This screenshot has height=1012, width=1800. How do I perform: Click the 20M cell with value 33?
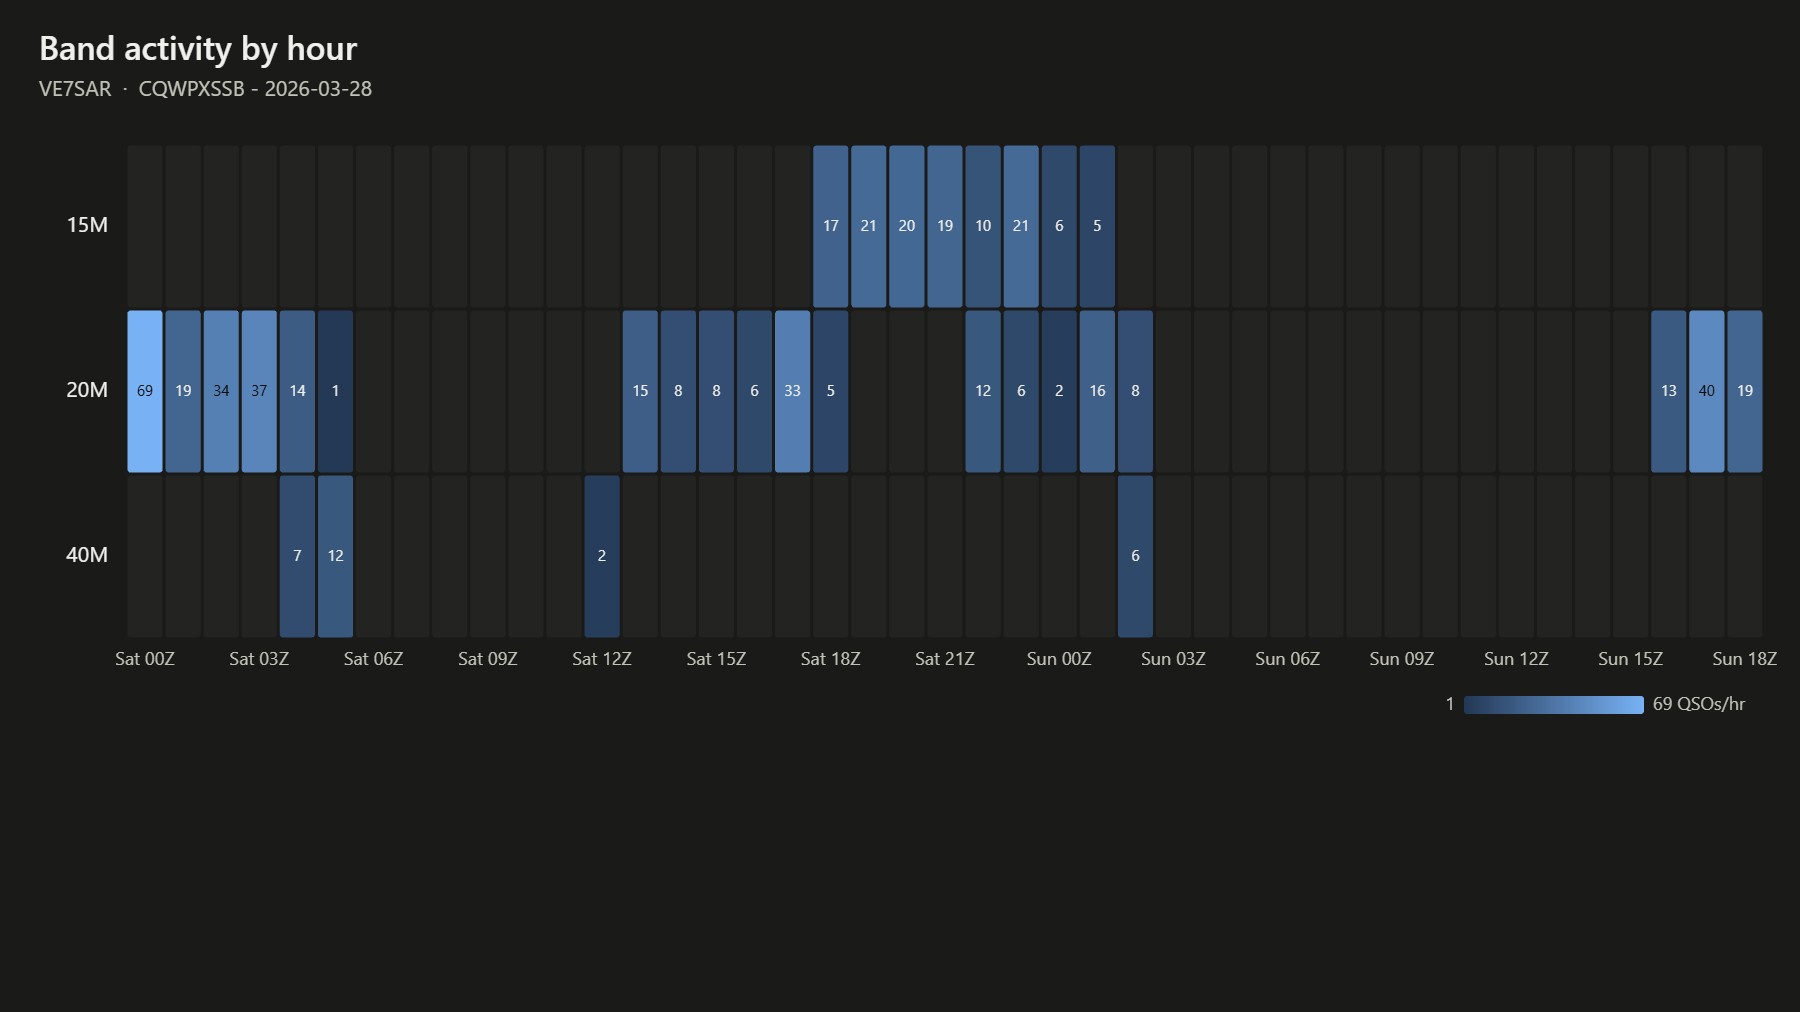(x=792, y=391)
